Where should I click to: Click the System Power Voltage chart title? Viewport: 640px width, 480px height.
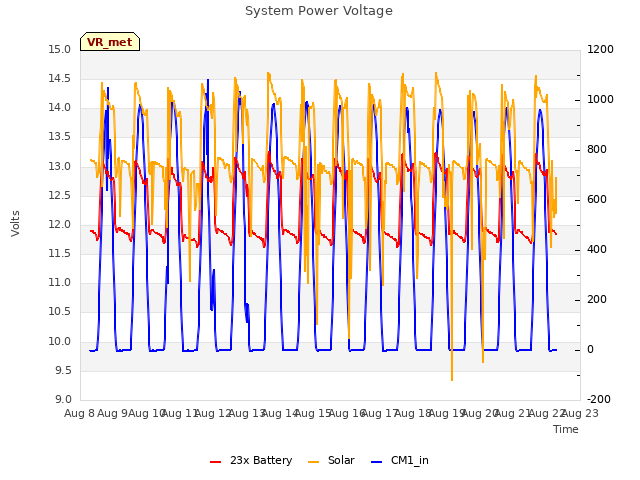[x=319, y=11]
